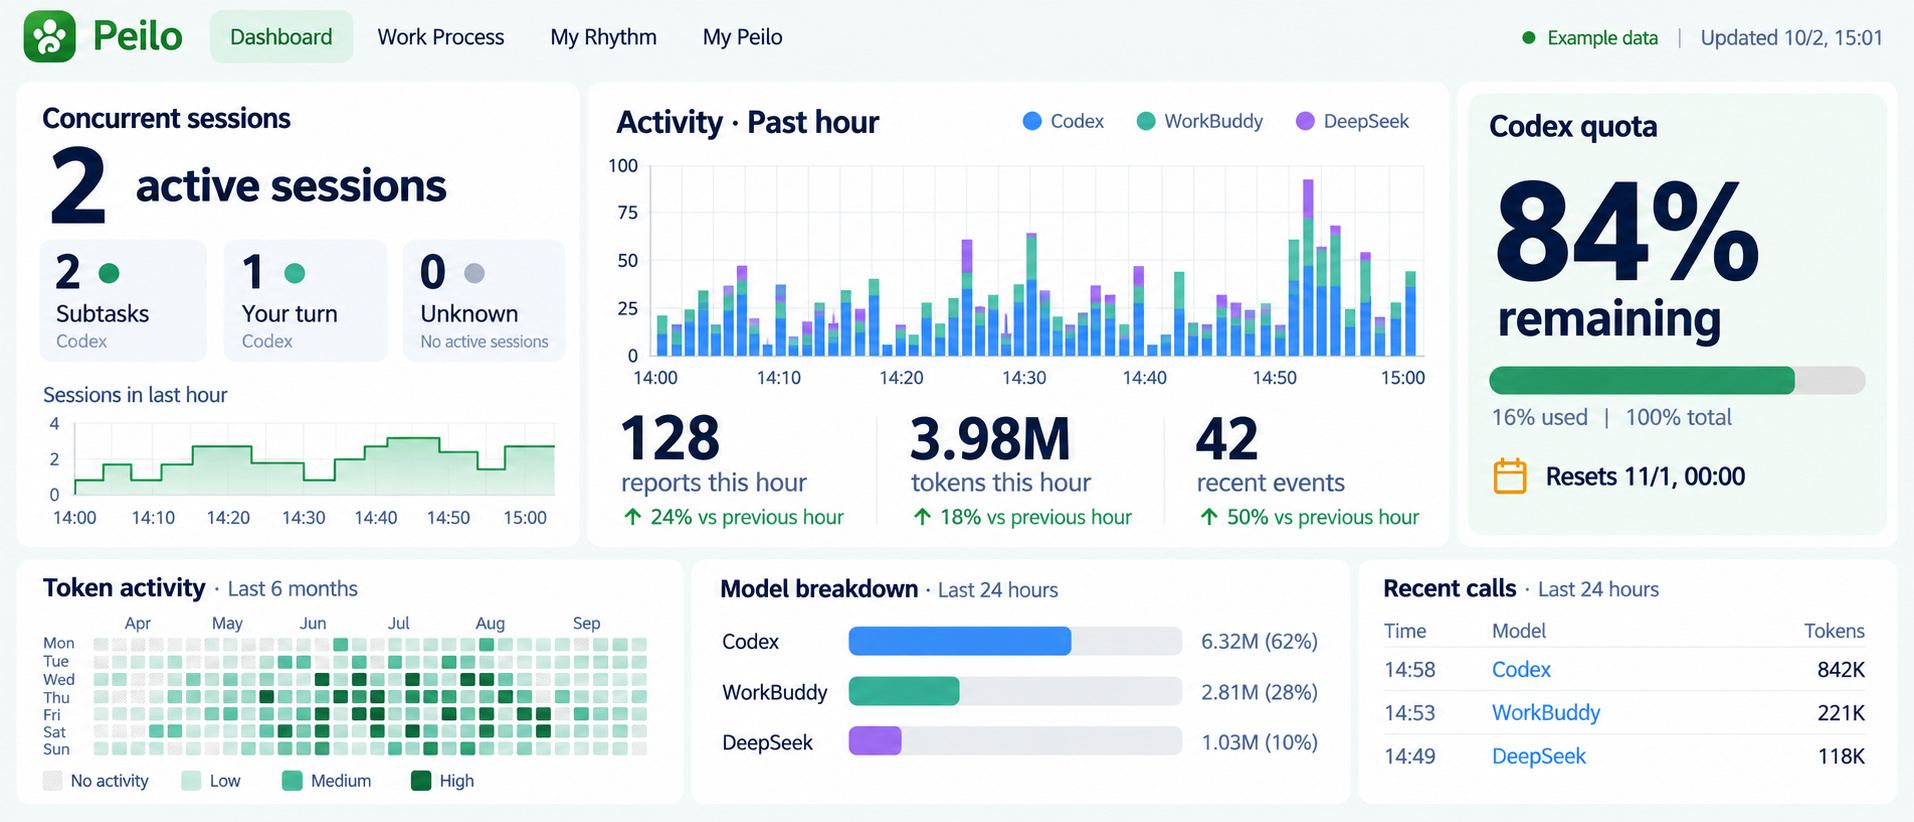This screenshot has height=822, width=1914.
Task: Click the High legend swatch
Action: tap(421, 781)
